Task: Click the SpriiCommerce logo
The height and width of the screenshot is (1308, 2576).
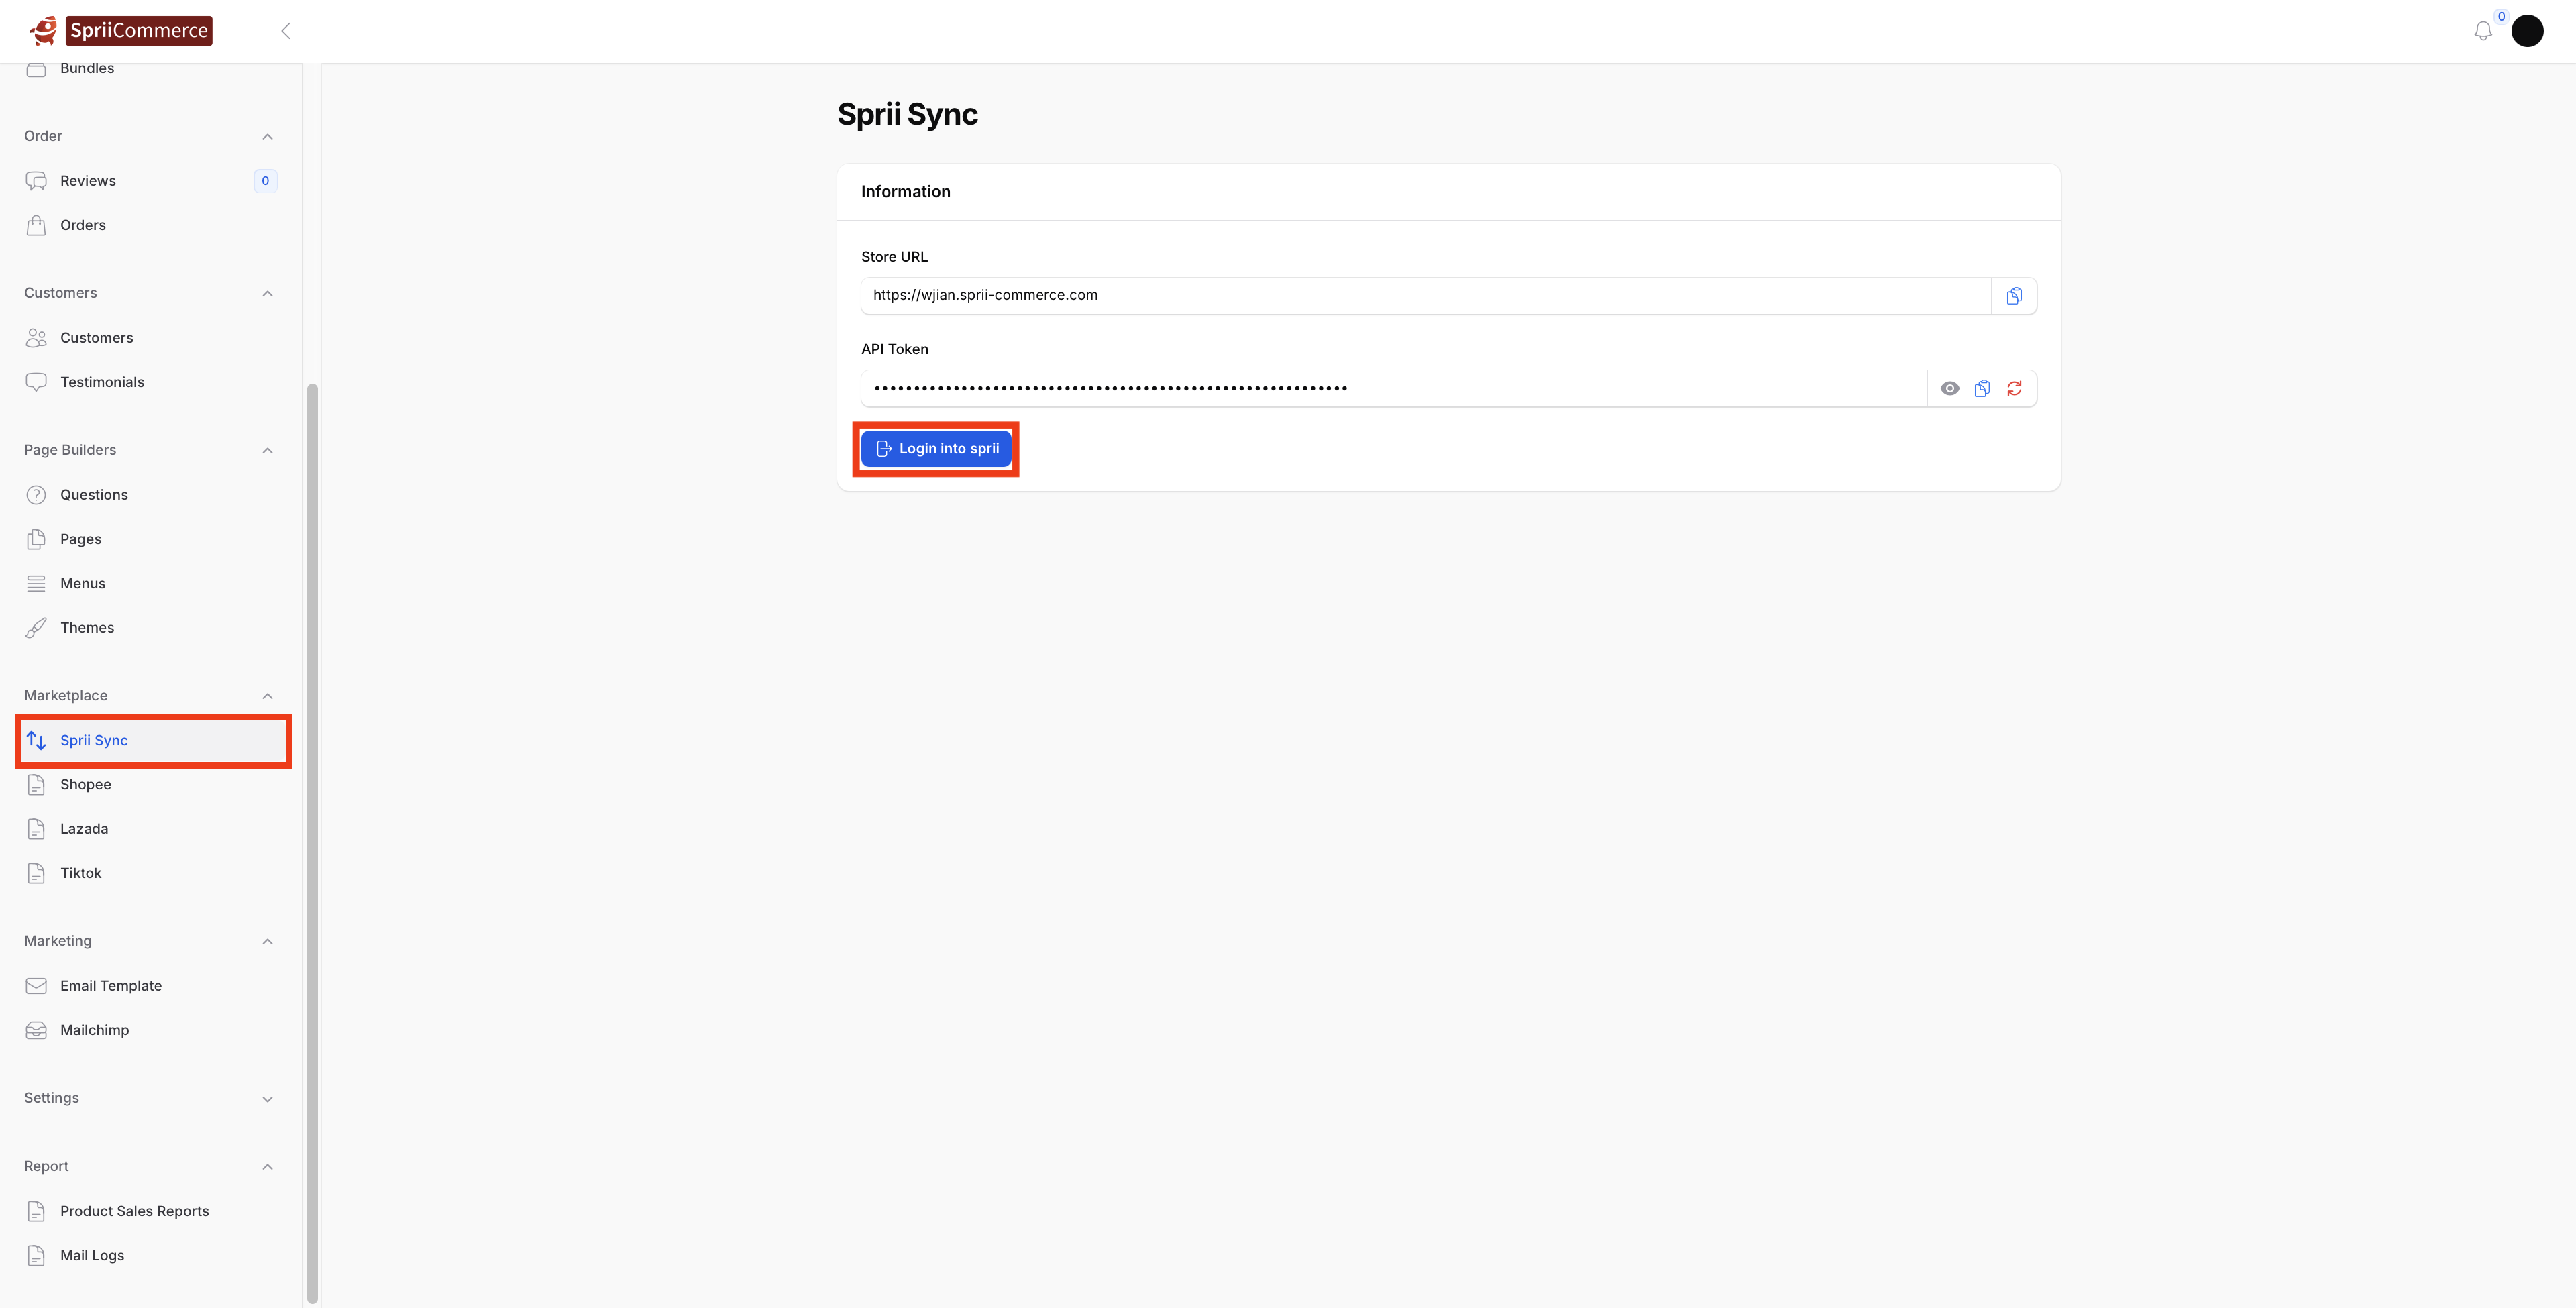Action: coord(121,31)
